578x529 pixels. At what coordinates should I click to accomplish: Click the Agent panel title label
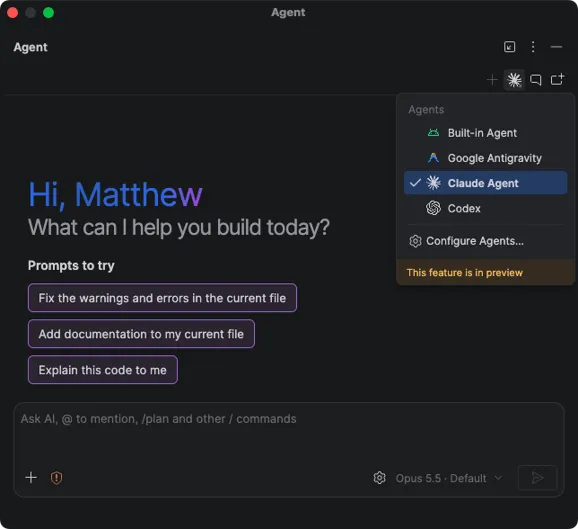click(30, 47)
